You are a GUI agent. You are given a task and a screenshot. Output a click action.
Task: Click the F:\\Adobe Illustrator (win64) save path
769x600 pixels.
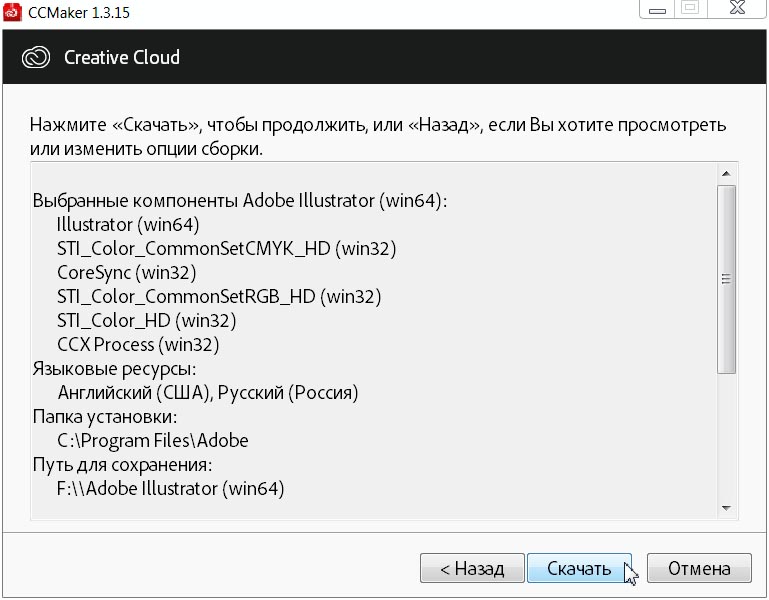[171, 489]
